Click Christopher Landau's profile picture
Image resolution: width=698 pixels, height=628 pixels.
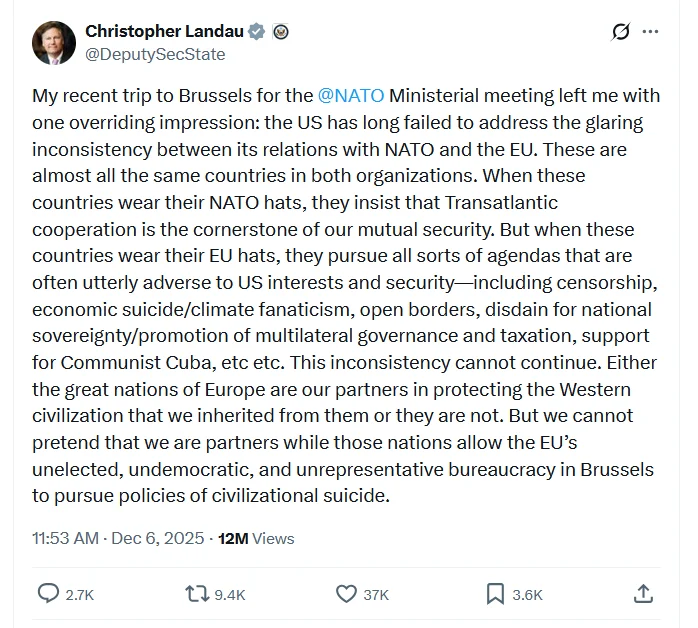pyautogui.click(x=53, y=42)
